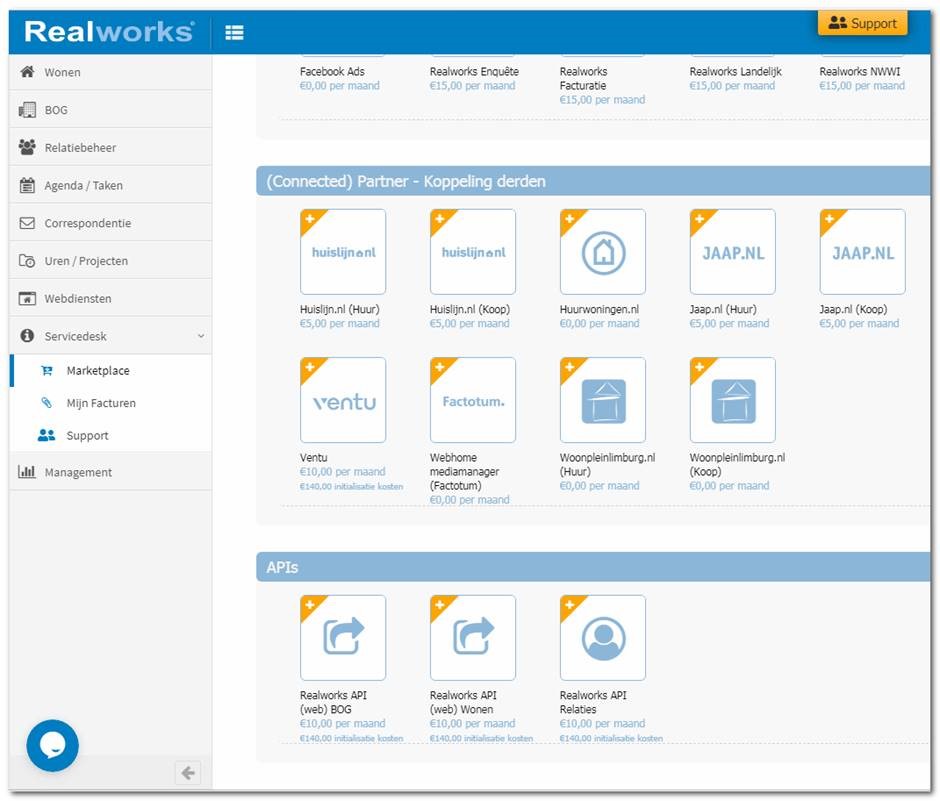Click the Huurwoningen.nl product name
This screenshot has height=801, width=940.
click(599, 309)
